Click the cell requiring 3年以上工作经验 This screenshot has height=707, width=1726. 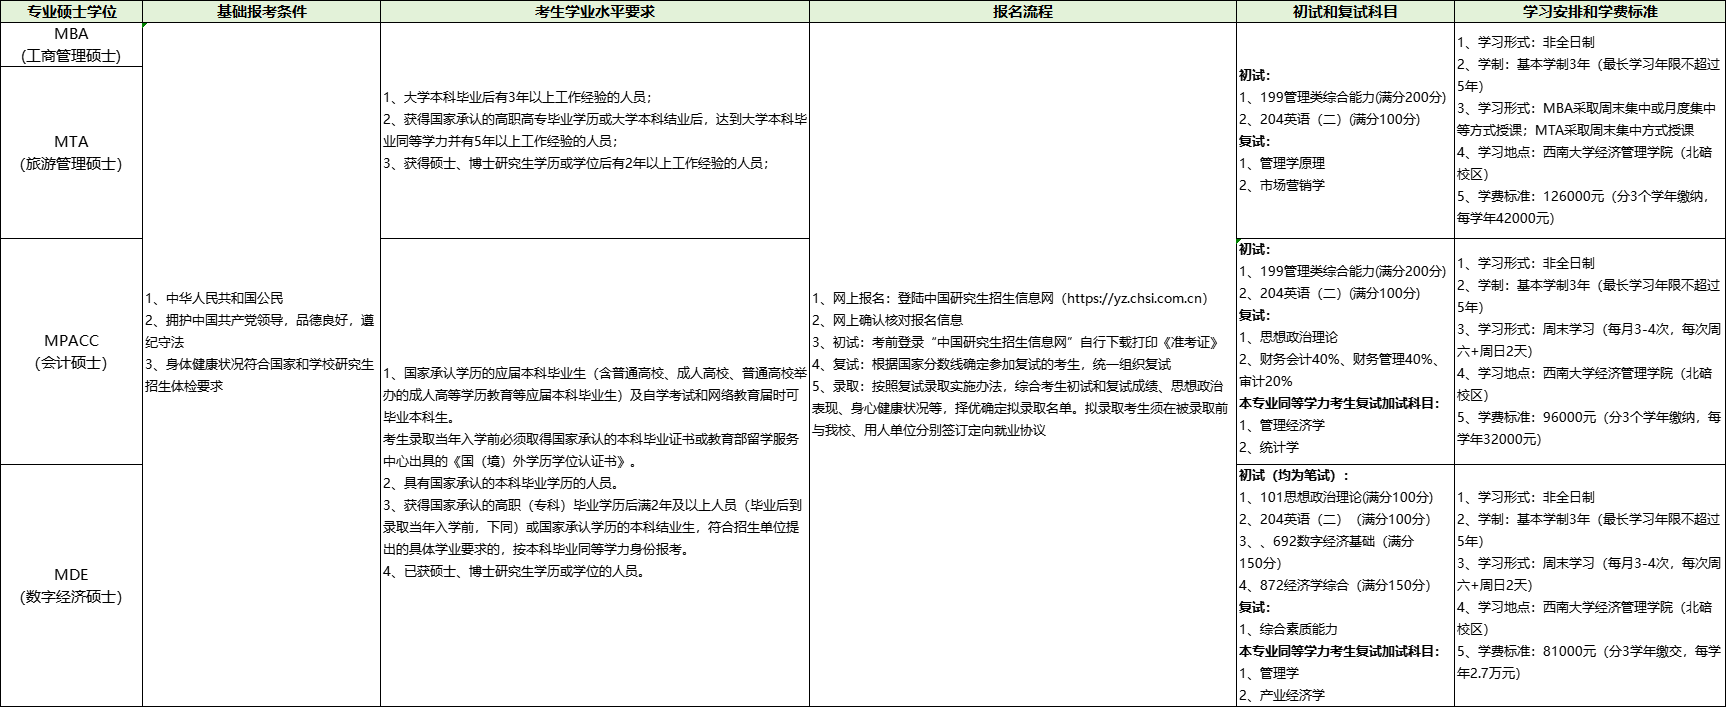(x=594, y=130)
